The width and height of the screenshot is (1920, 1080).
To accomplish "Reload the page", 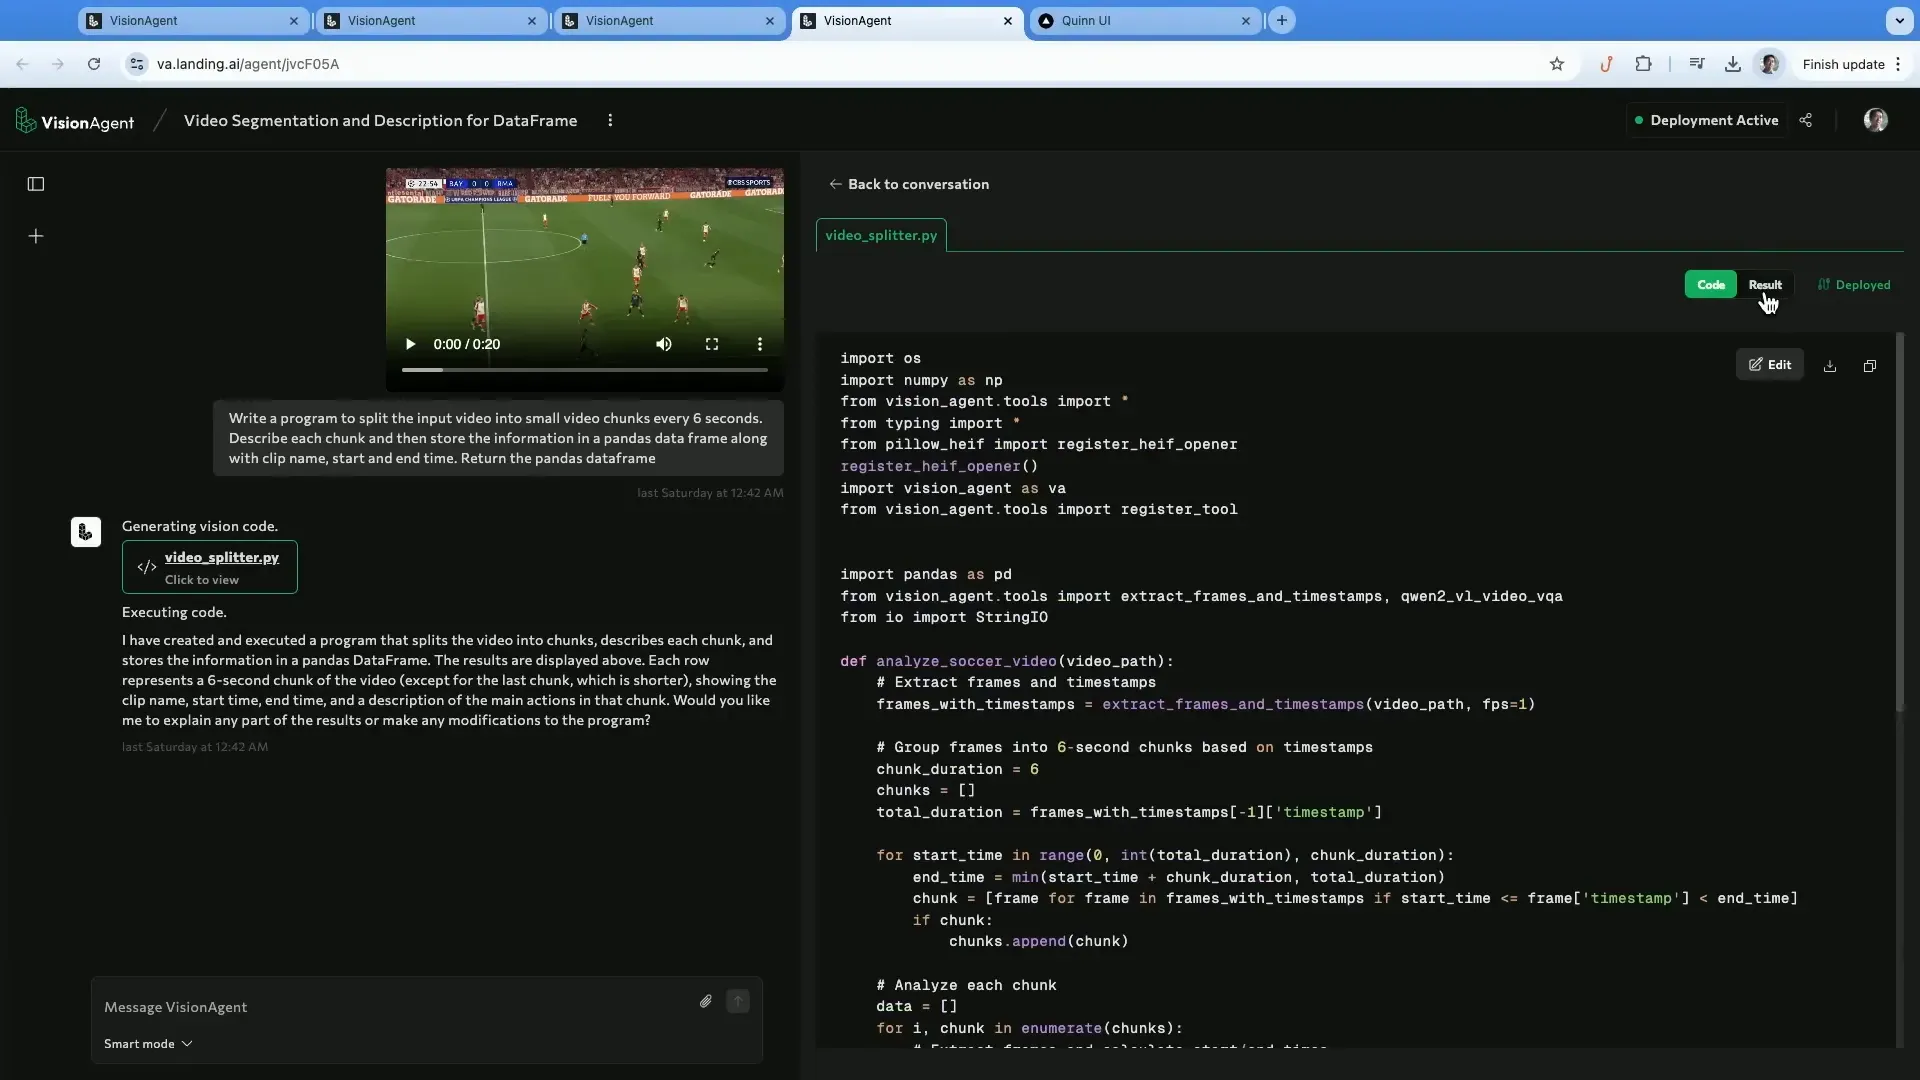I will (x=94, y=64).
